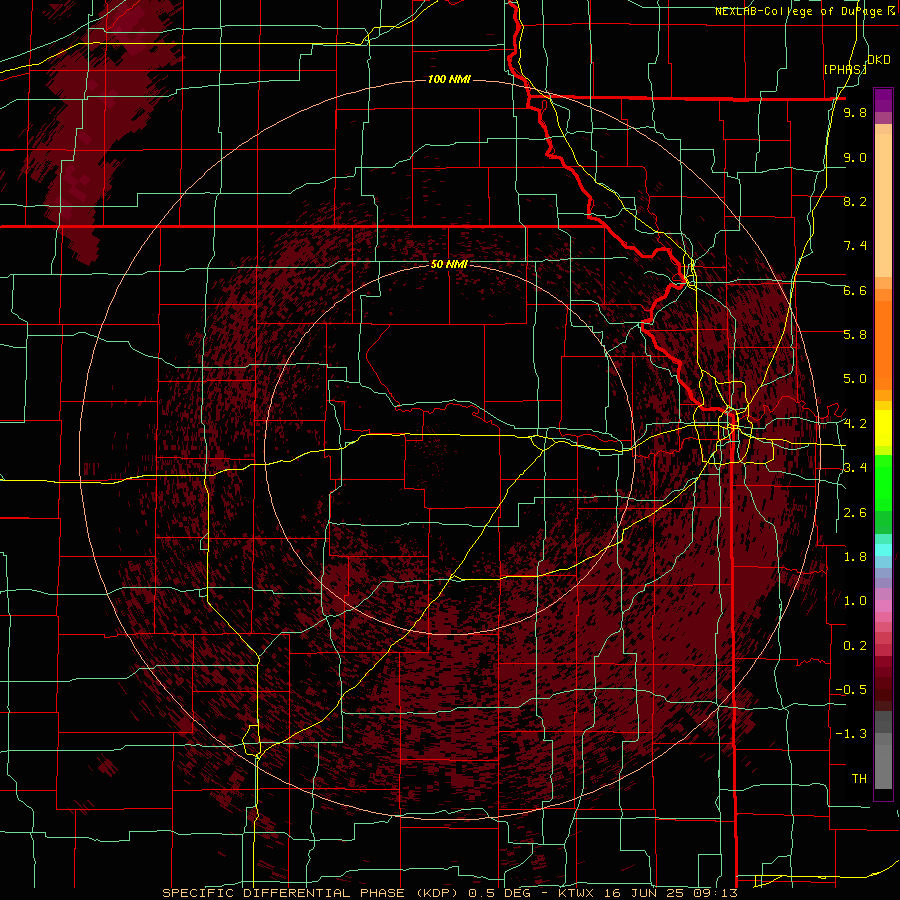900x900 pixels.
Task: Click the 2.6 legend value
Action: [x=855, y=513]
